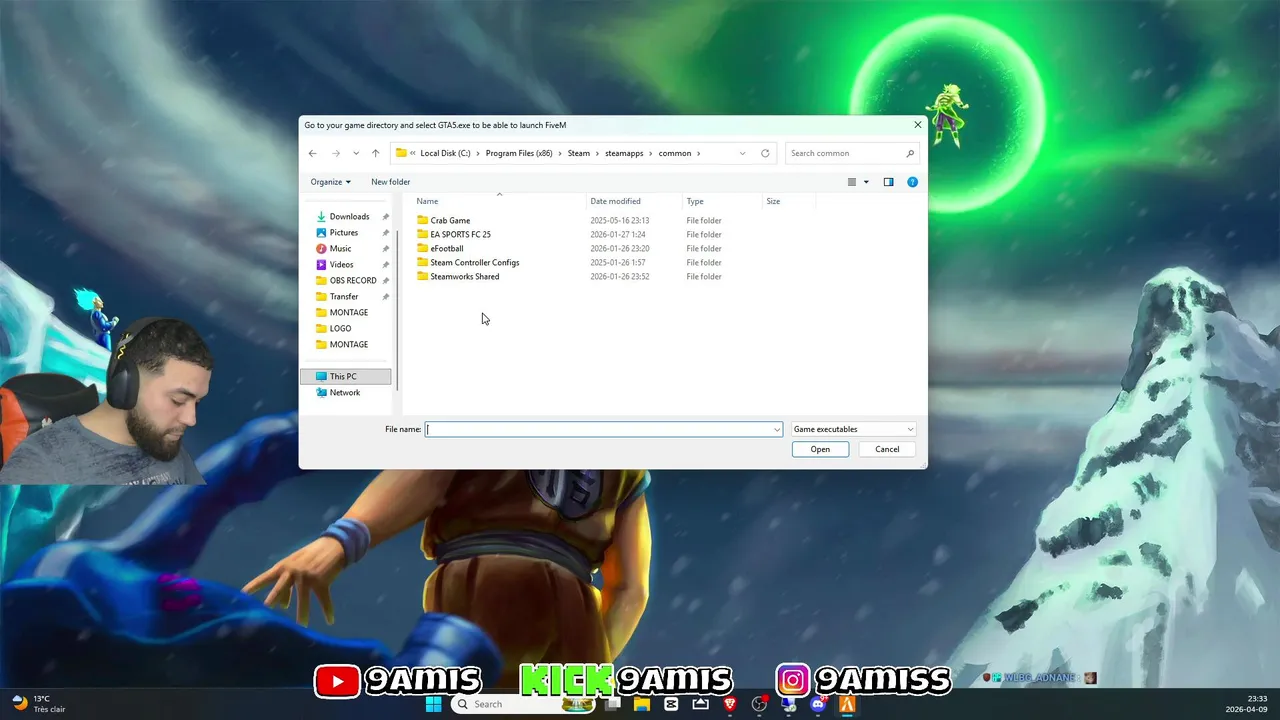Click the 2026-01-27 1:24 date cell

tap(618, 234)
